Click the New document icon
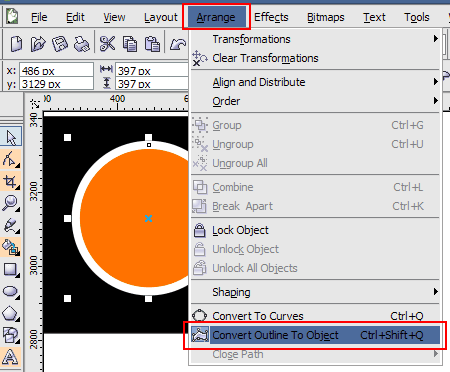Image resolution: width=450 pixels, height=372 pixels. (16, 44)
